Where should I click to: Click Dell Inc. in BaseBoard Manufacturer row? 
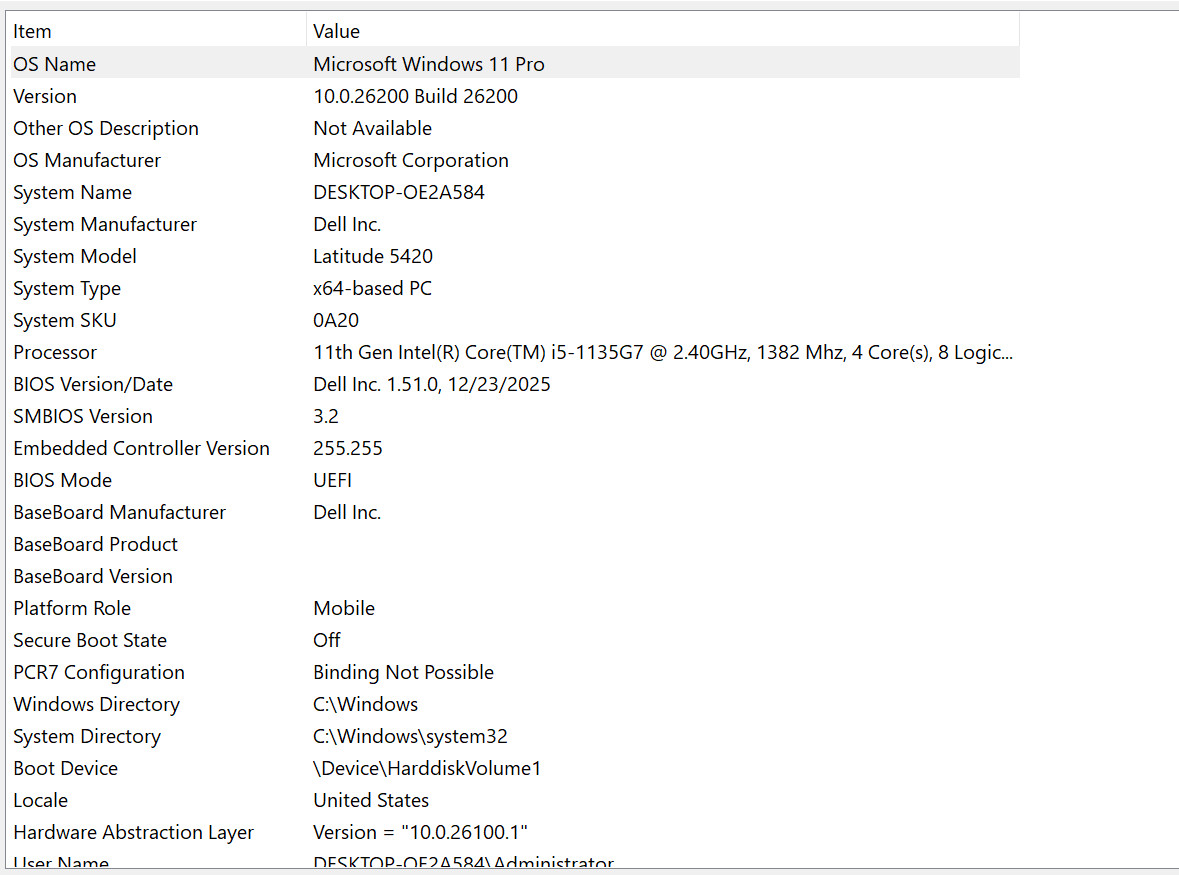click(347, 513)
